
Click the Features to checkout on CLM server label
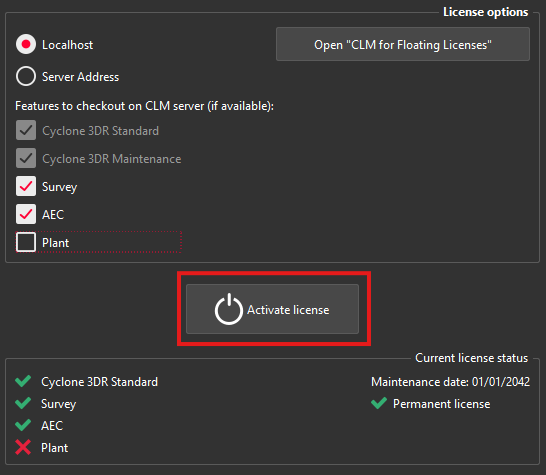point(145,106)
